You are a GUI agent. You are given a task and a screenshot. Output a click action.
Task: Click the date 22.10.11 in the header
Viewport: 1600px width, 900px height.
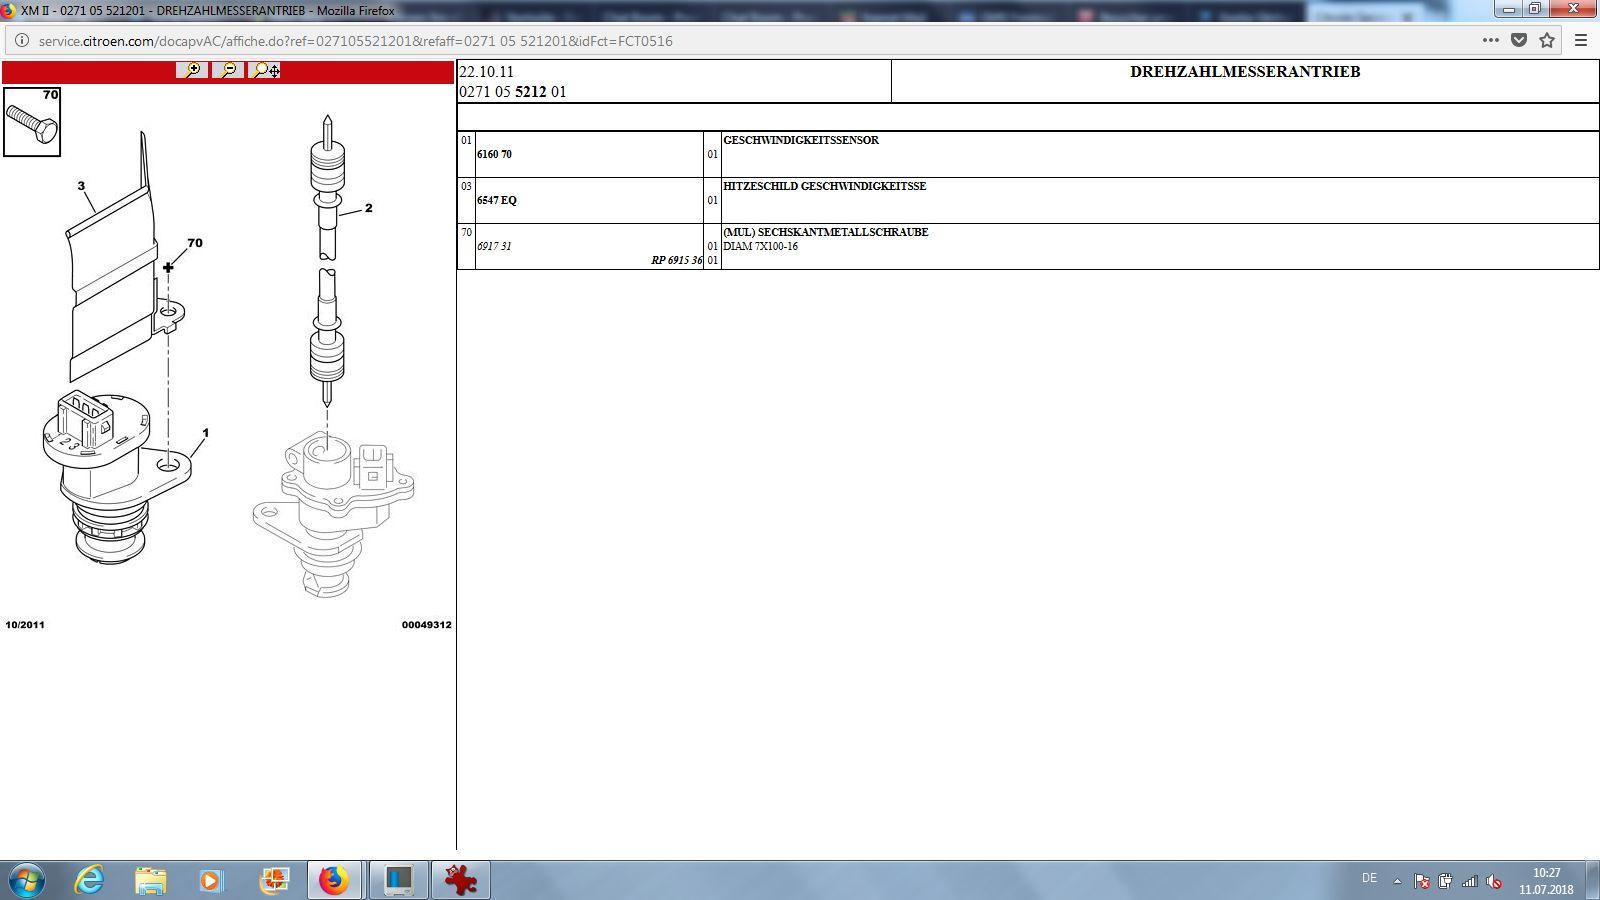coord(486,72)
